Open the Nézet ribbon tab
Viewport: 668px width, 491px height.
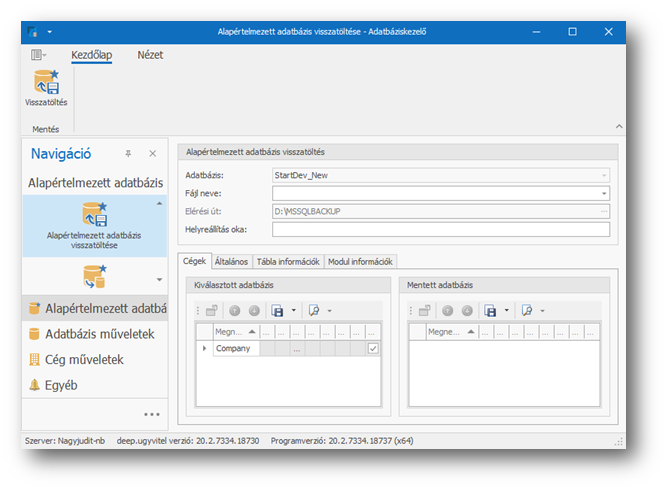[x=150, y=55]
